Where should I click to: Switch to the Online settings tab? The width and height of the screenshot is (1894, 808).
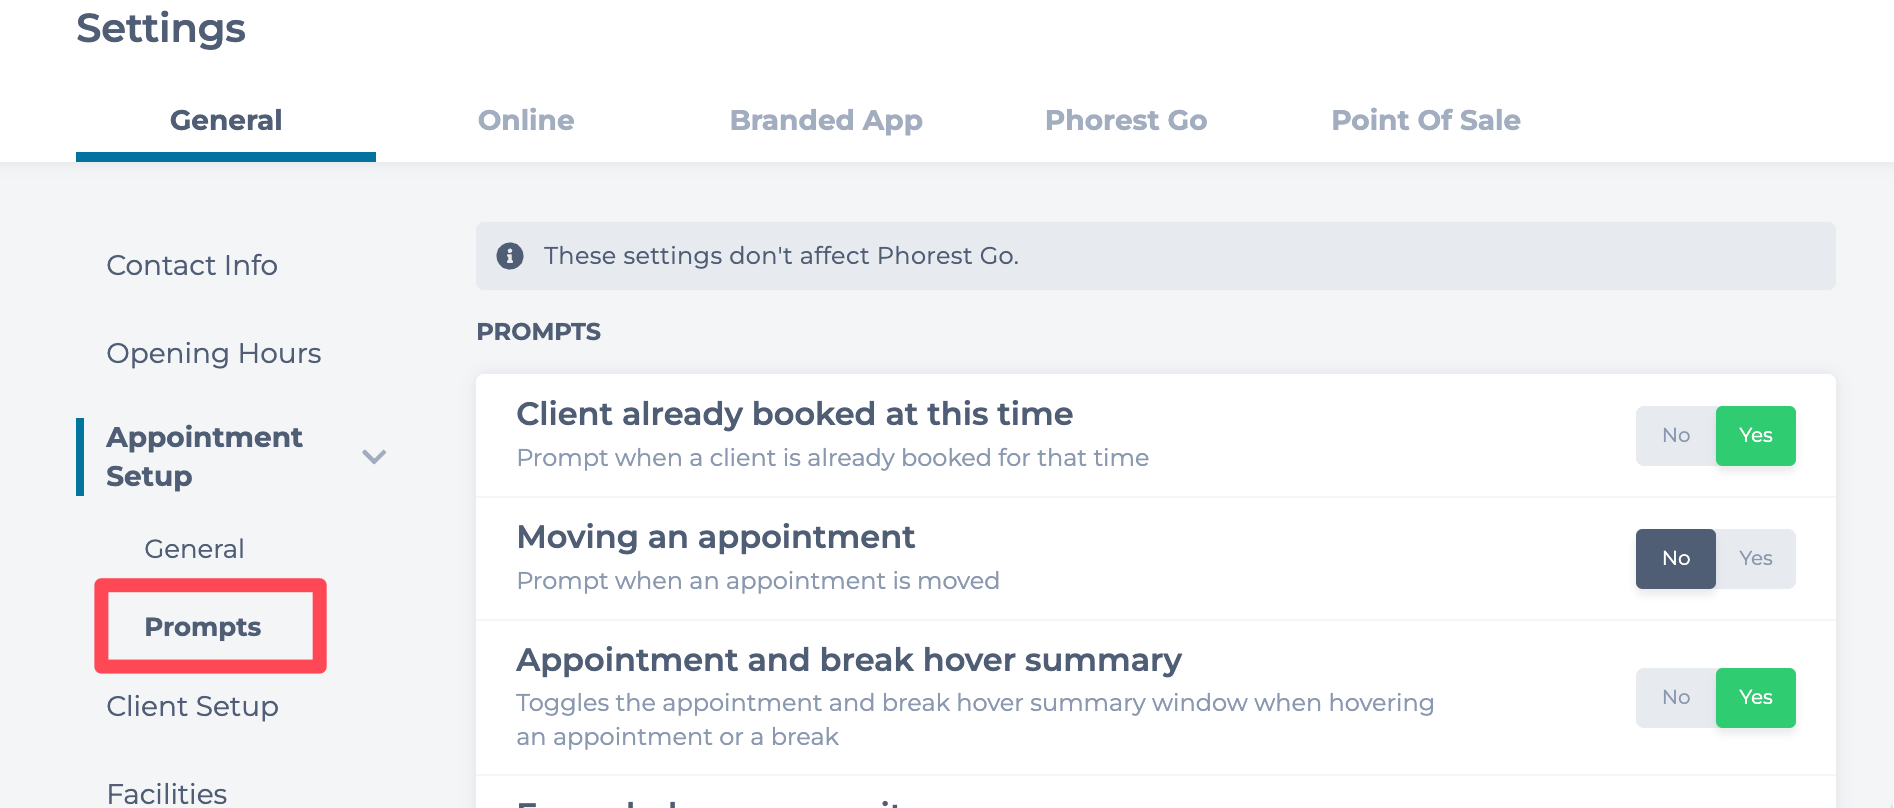coord(526,120)
